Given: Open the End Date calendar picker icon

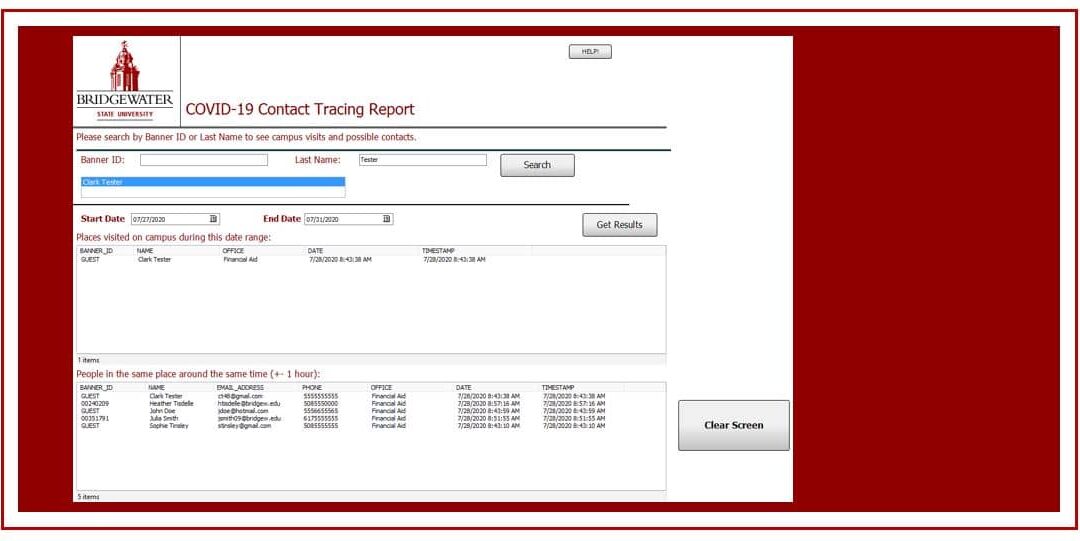Looking at the screenshot, I should click(386, 219).
